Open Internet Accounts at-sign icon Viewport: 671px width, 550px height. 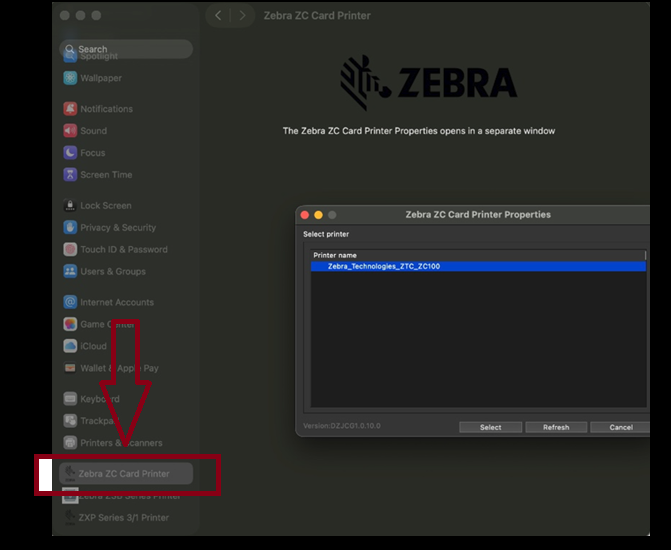70,302
